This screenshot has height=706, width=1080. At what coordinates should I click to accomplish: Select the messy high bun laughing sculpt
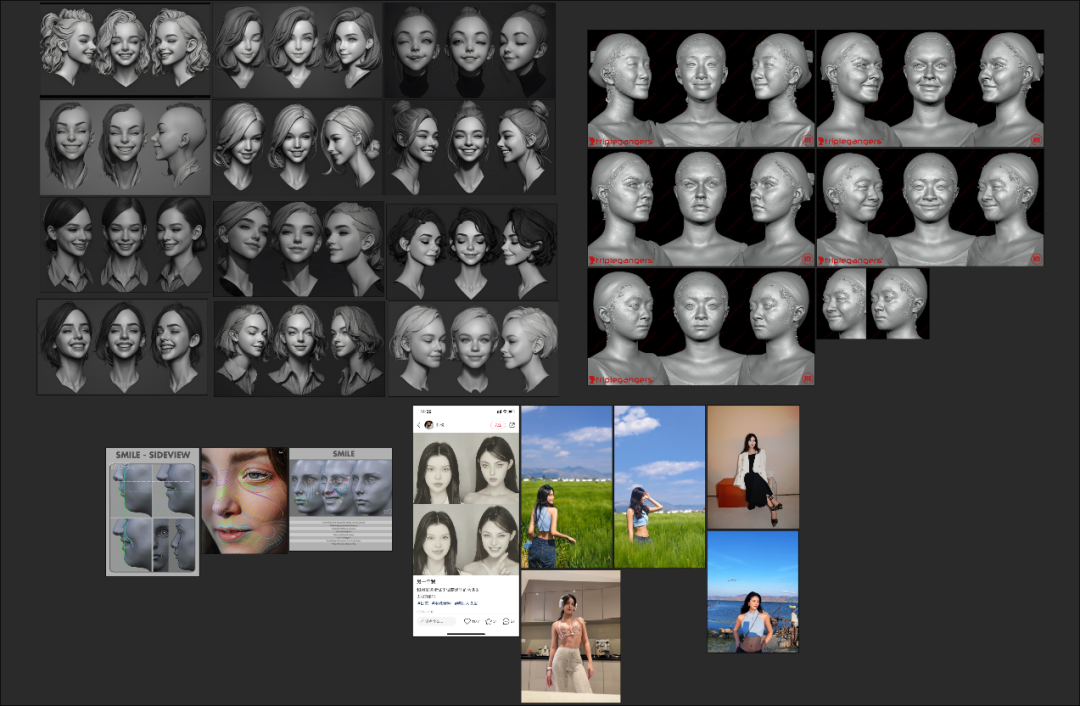pos(470,147)
